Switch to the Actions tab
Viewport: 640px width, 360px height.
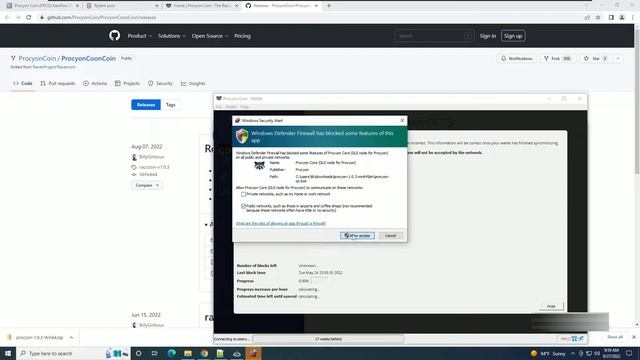click(95, 83)
